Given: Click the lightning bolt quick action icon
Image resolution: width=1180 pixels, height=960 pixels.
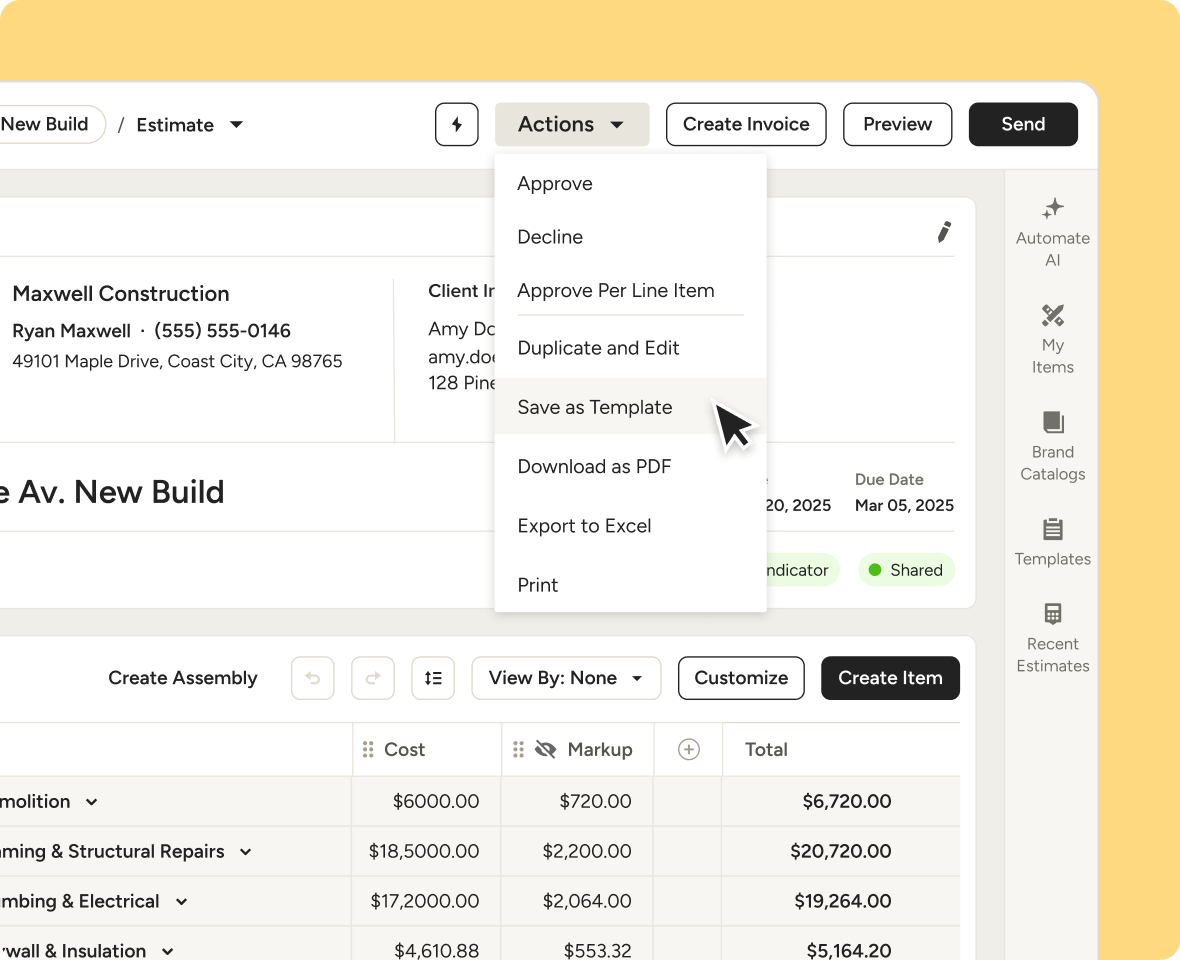Looking at the screenshot, I should point(457,125).
